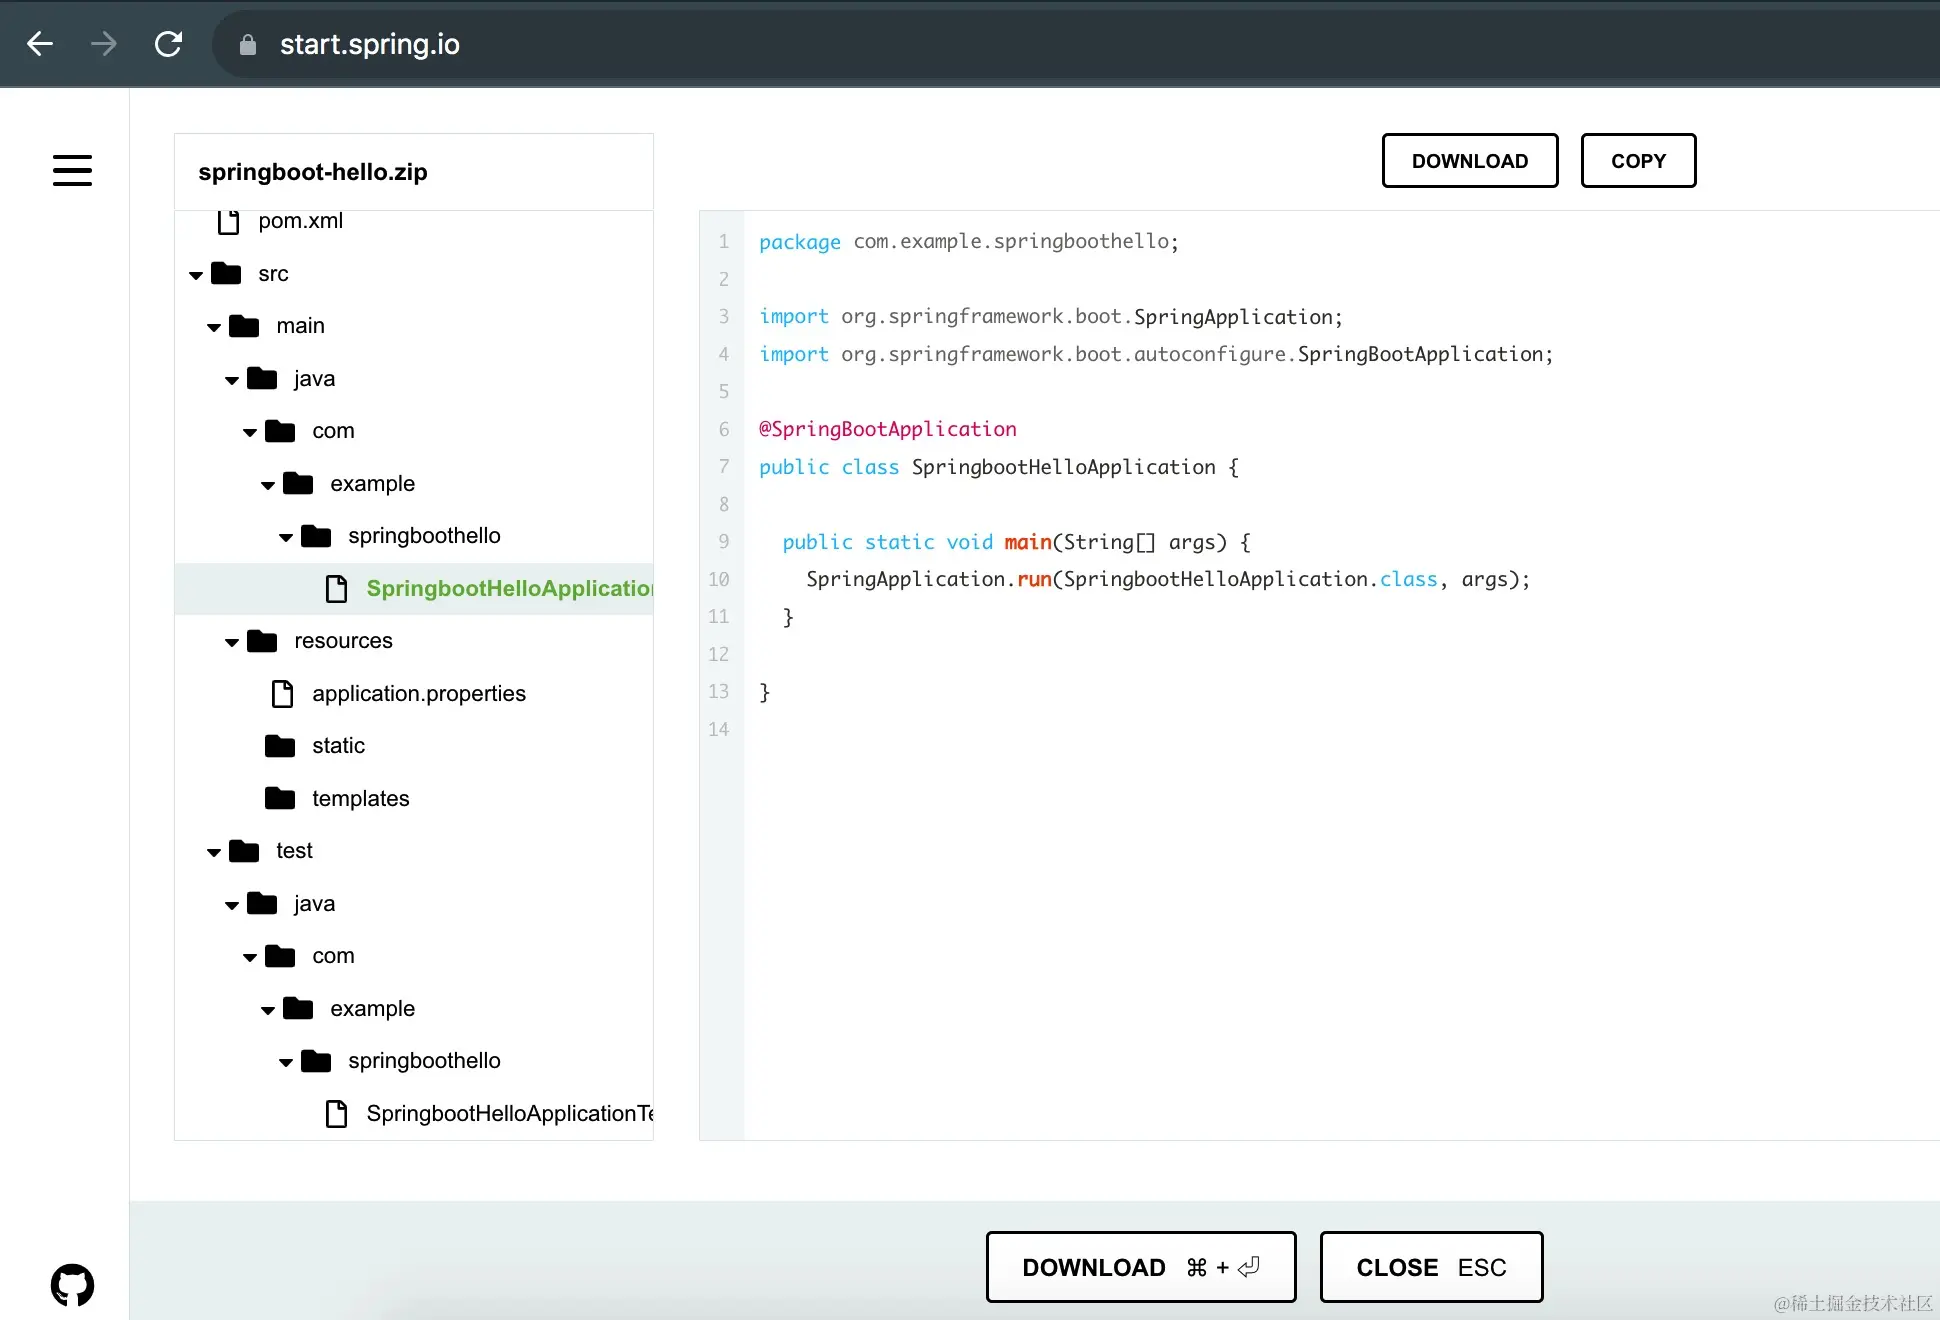Collapse the example folder under test

coord(268,1010)
